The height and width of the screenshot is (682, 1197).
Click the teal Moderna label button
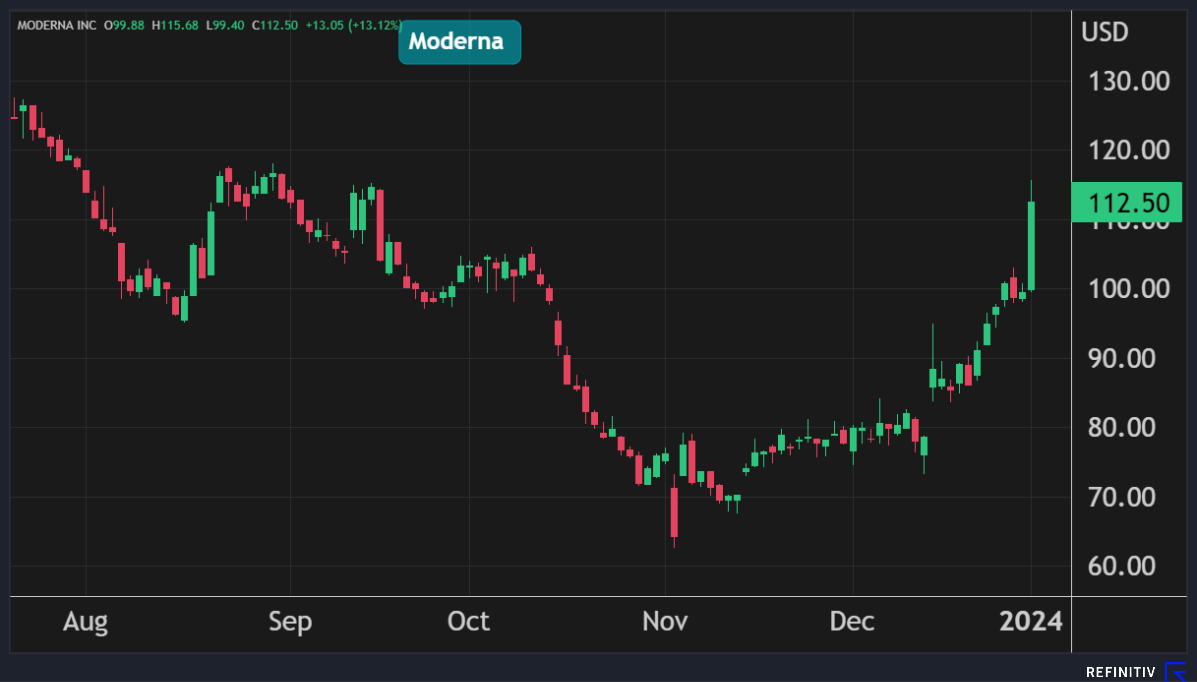(459, 42)
